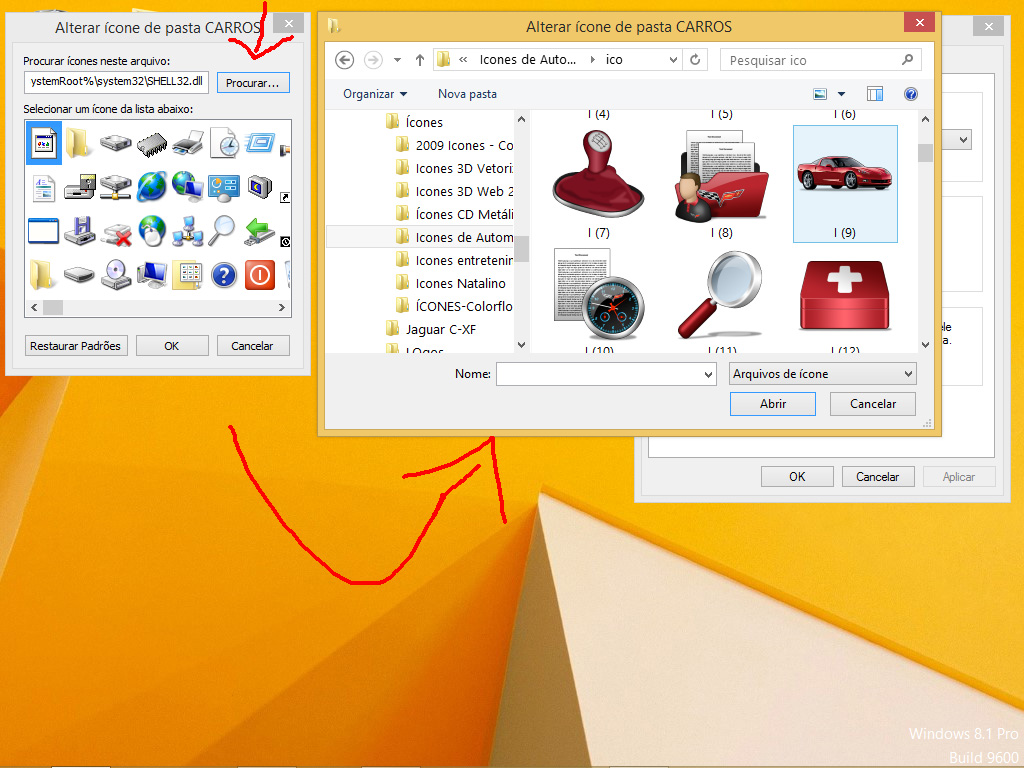This screenshot has width=1024, height=768.
Task: Select the magnifying glass icon in SHELL32 list
Action: 222,231
